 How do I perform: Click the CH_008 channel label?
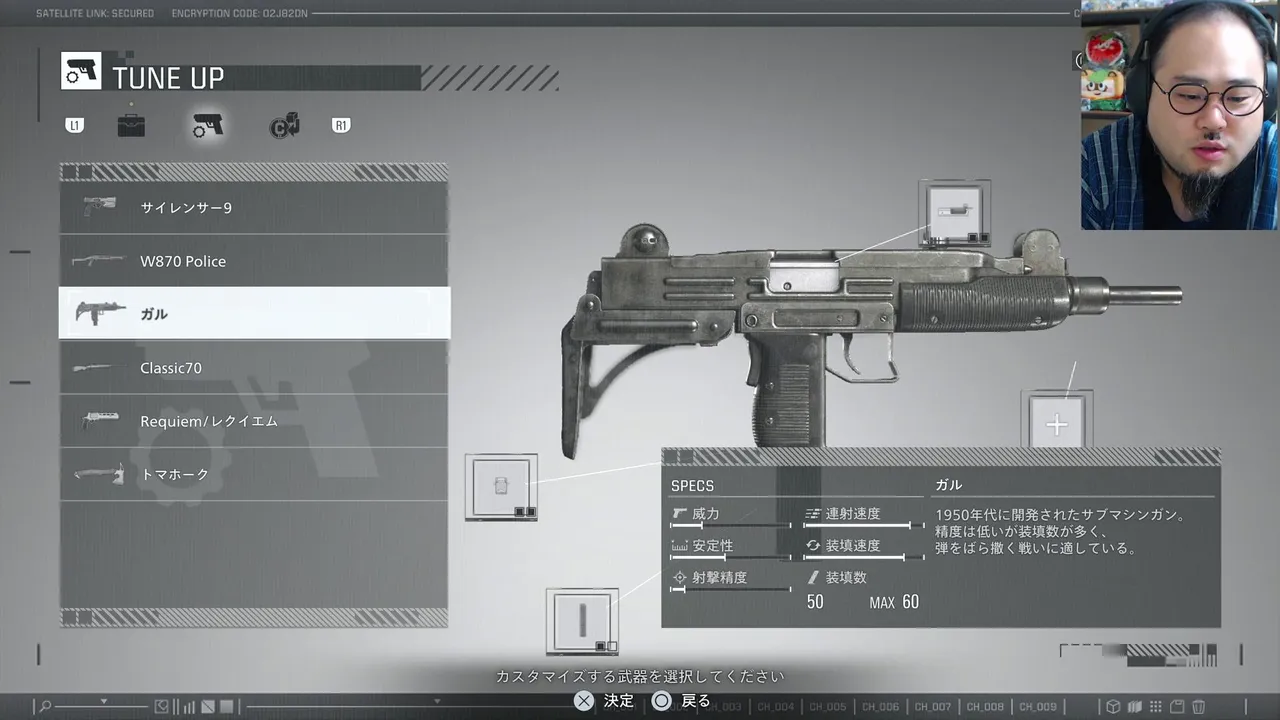click(x=986, y=707)
